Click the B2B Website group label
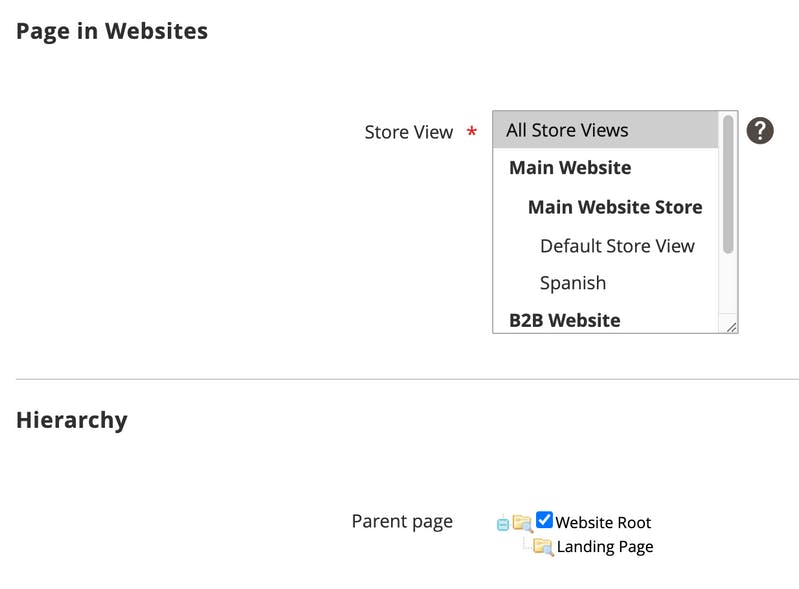Screen dimensions: 799x589 point(565,320)
